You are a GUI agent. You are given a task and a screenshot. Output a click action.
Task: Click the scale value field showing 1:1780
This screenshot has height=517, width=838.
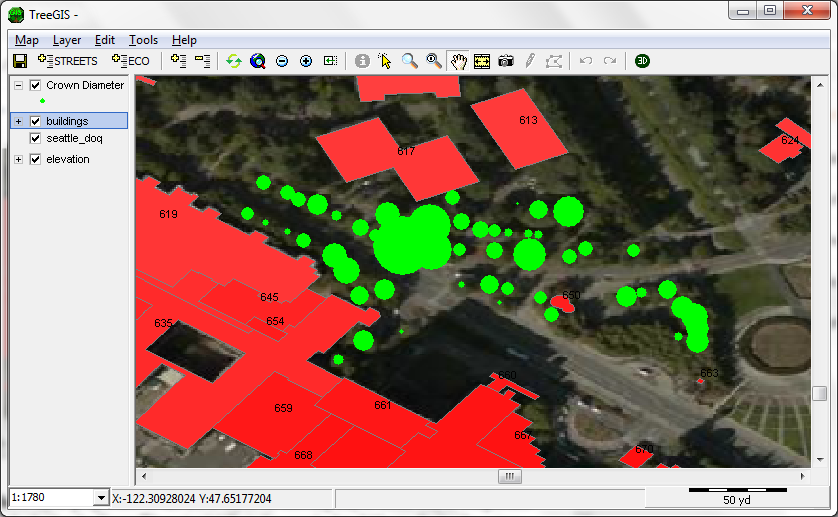click(52, 498)
